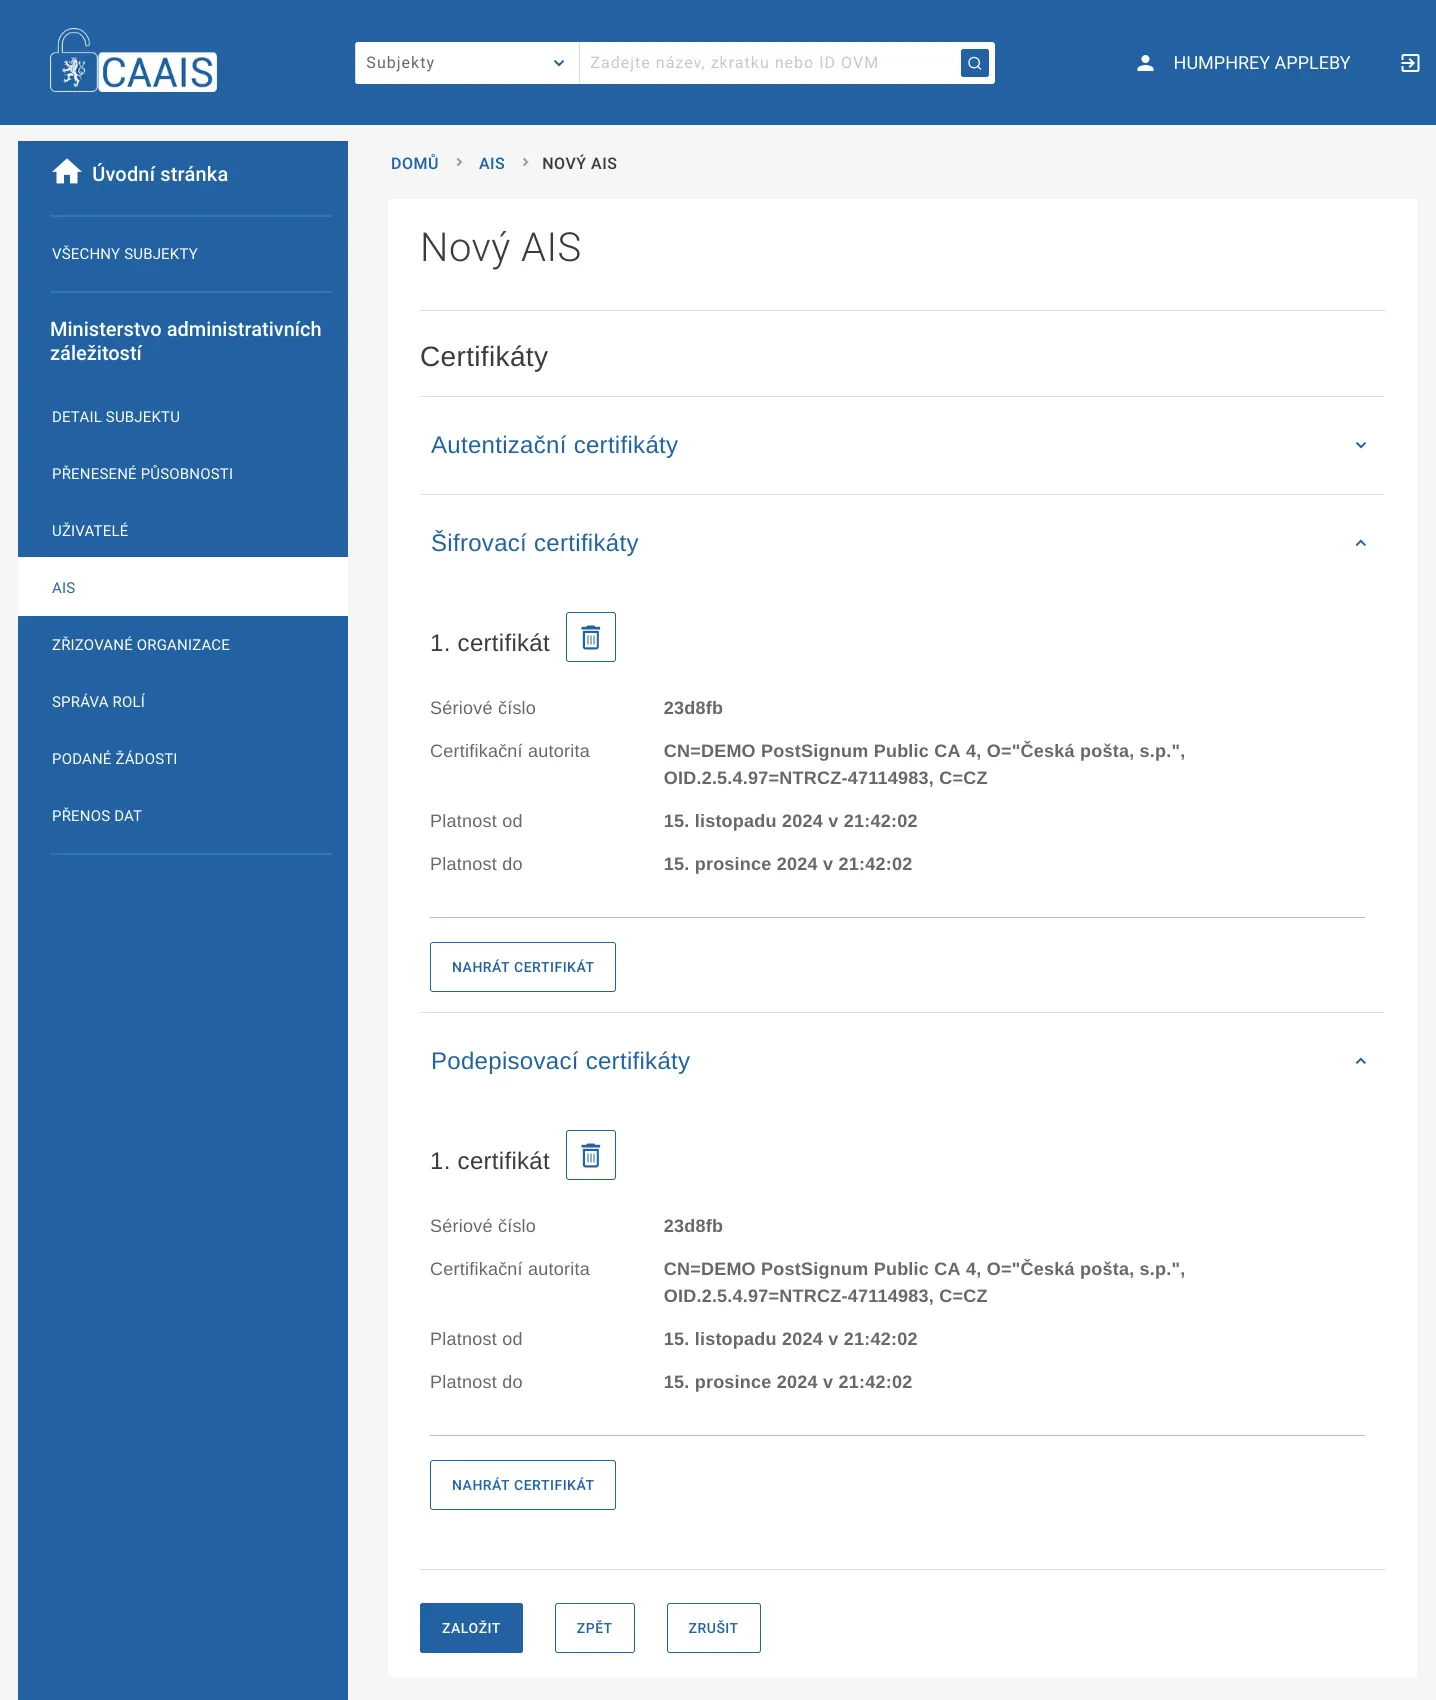Image resolution: width=1436 pixels, height=1700 pixels.
Task: Open the Subjekty dropdown
Action: point(466,63)
